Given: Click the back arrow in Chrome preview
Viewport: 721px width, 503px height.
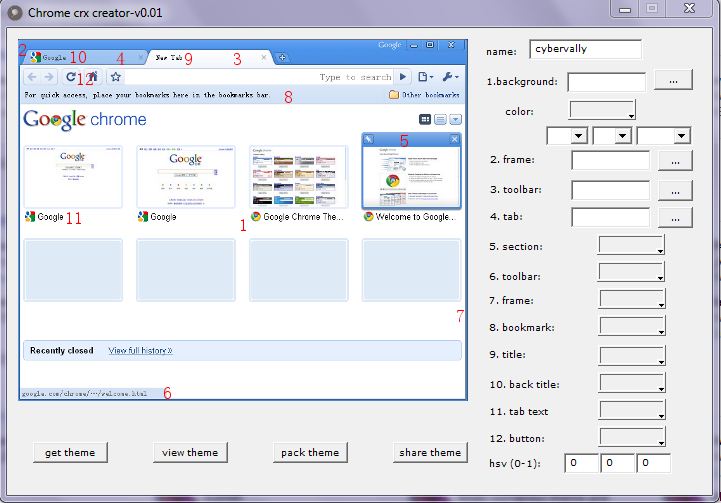Looking at the screenshot, I should [x=32, y=77].
